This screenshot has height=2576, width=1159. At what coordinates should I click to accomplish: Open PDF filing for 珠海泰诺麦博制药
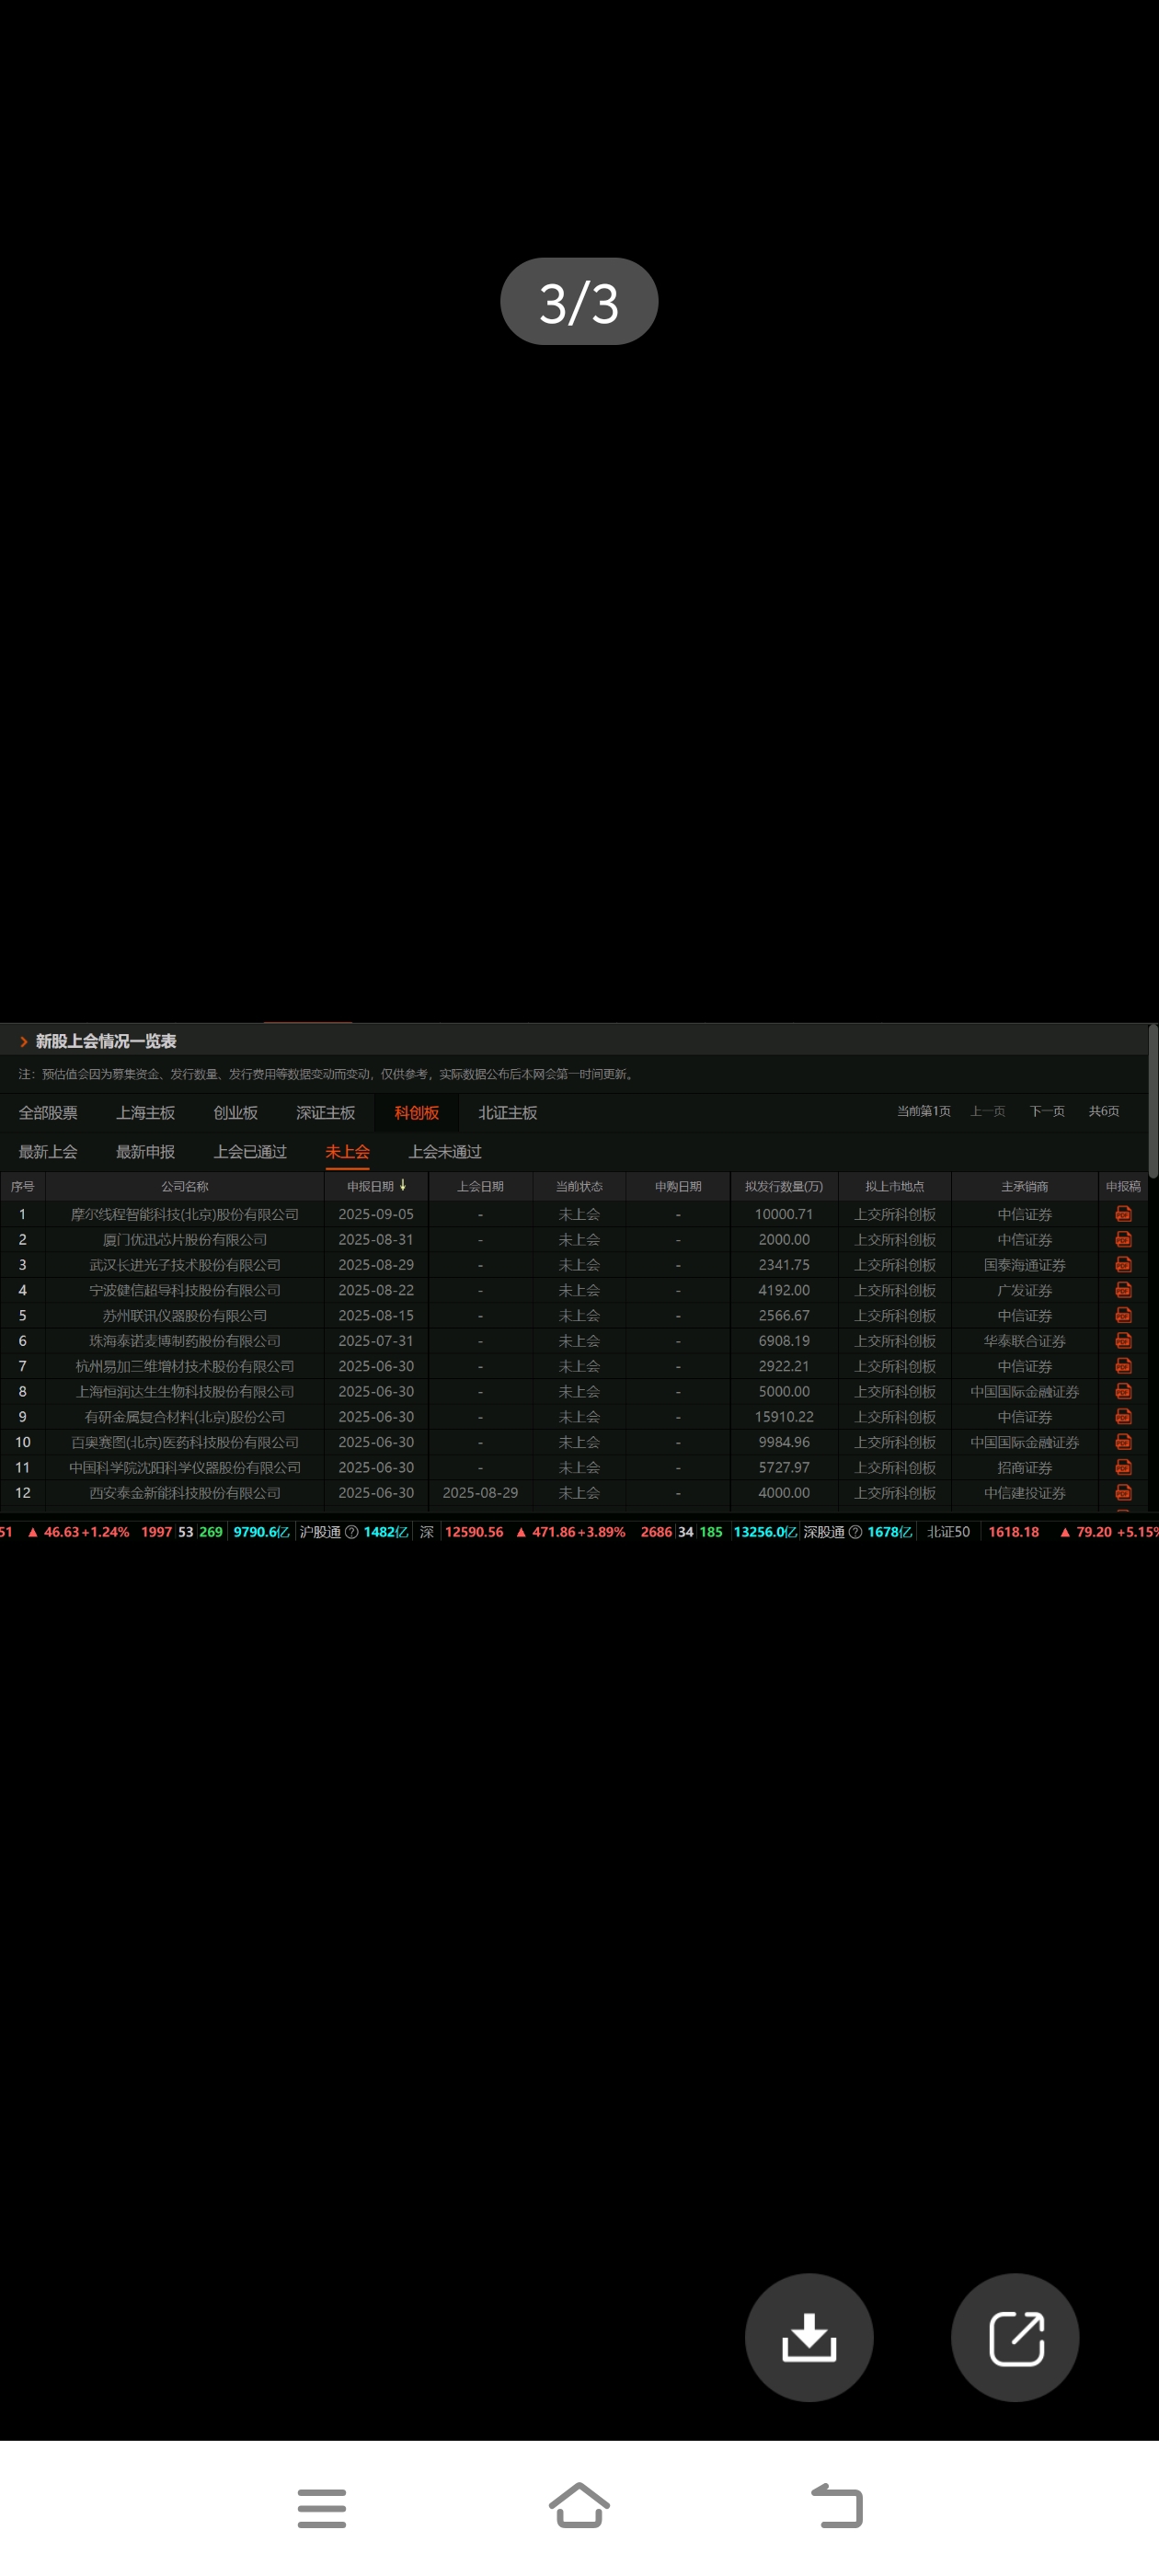pos(1123,1341)
